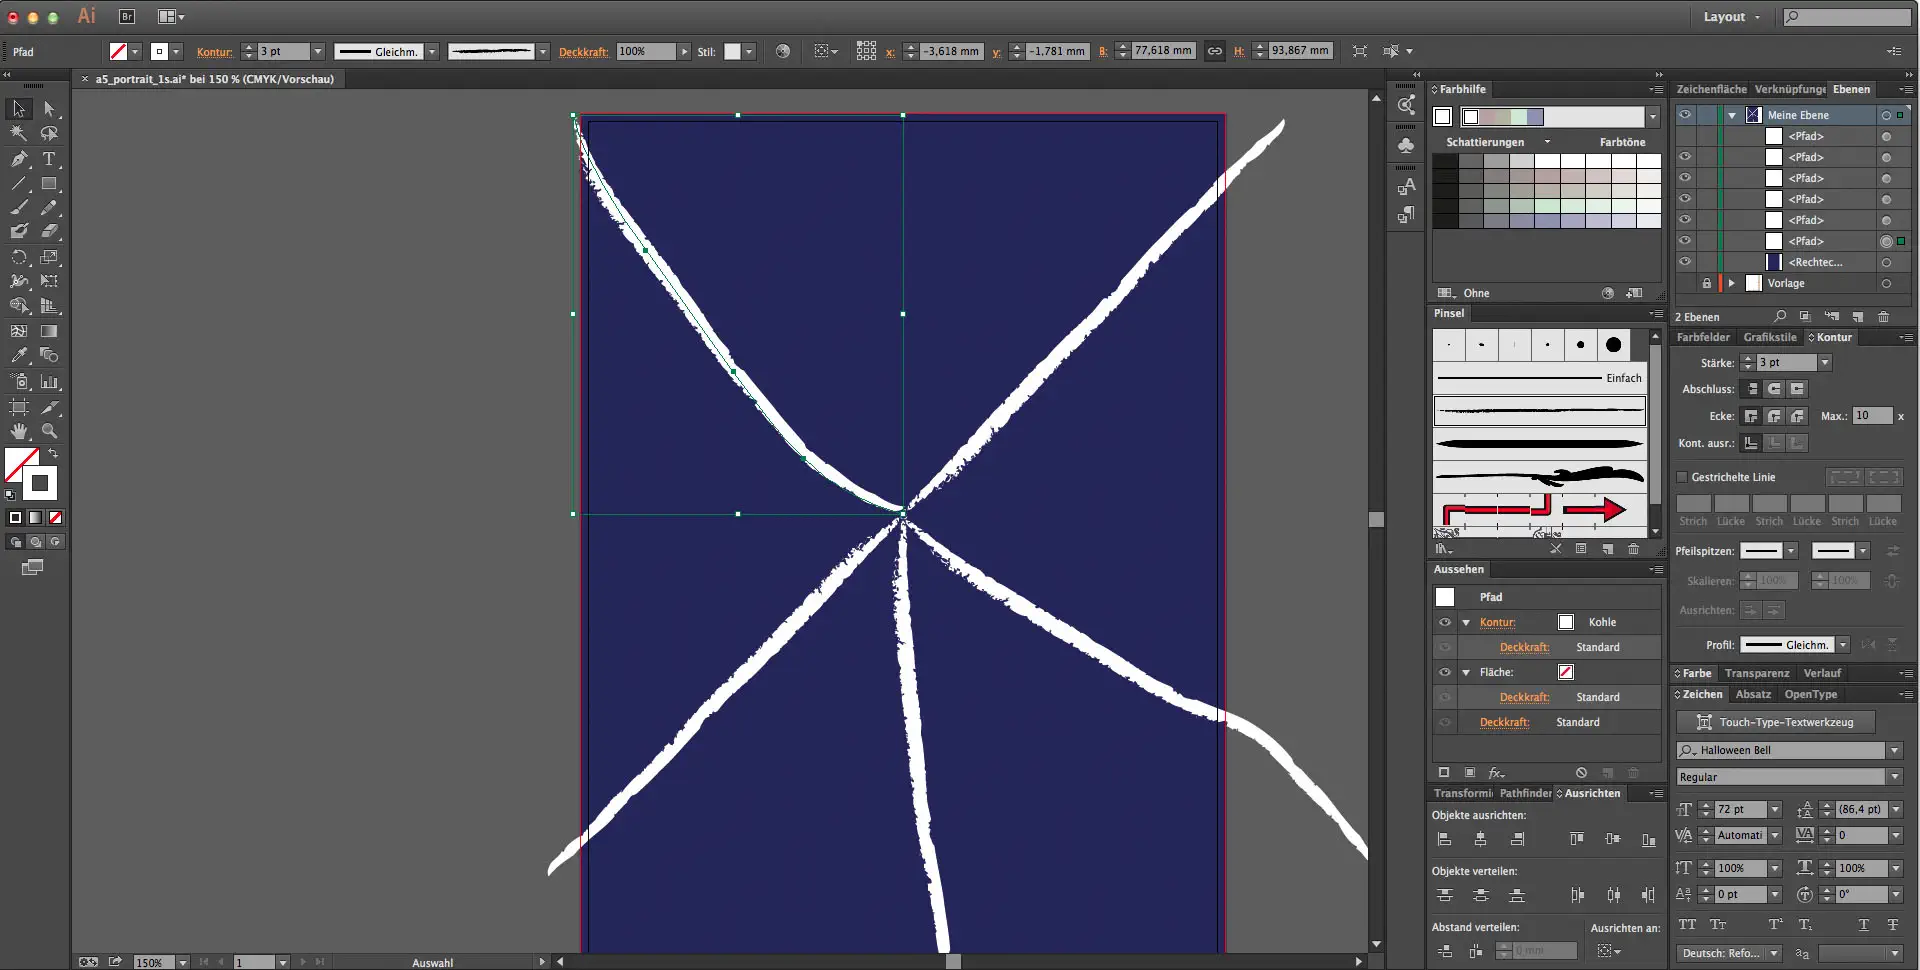This screenshot has height=970, width=1920.
Task: Open the Transparenz tab
Action: click(x=1756, y=673)
